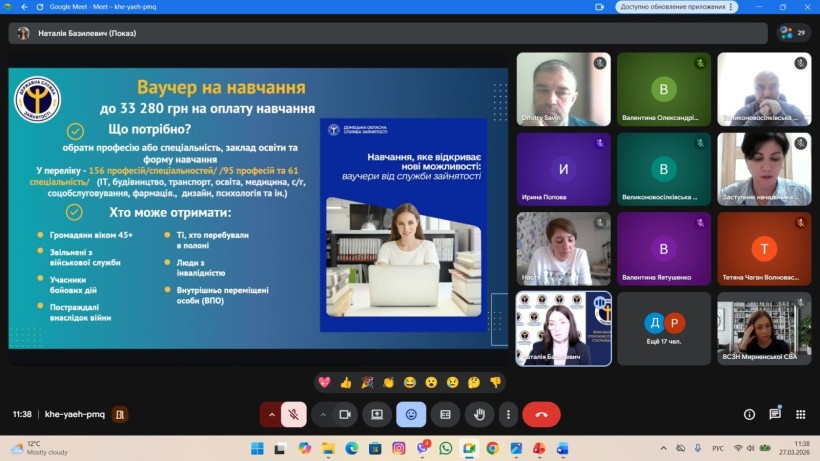Select the ВСЗН Мирненської СВА video tile
The image size is (820, 461).
click(x=764, y=329)
